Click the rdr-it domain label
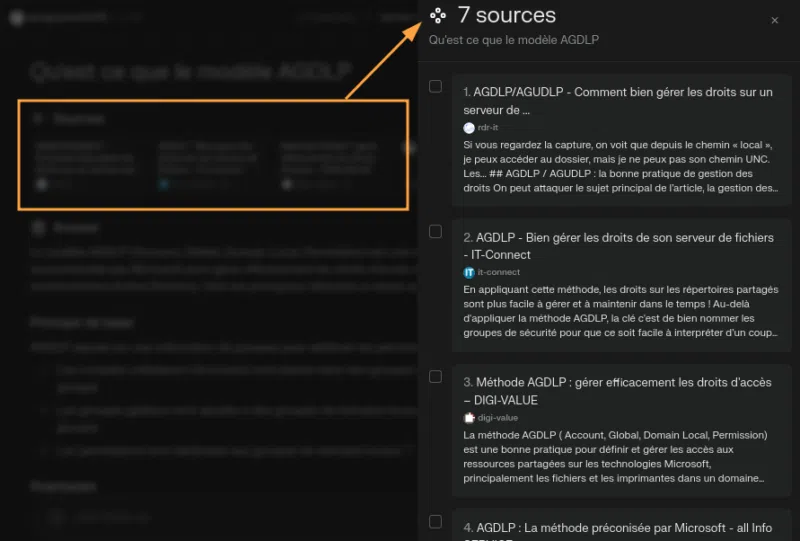Screen dimensions: 800x541 [488, 128]
